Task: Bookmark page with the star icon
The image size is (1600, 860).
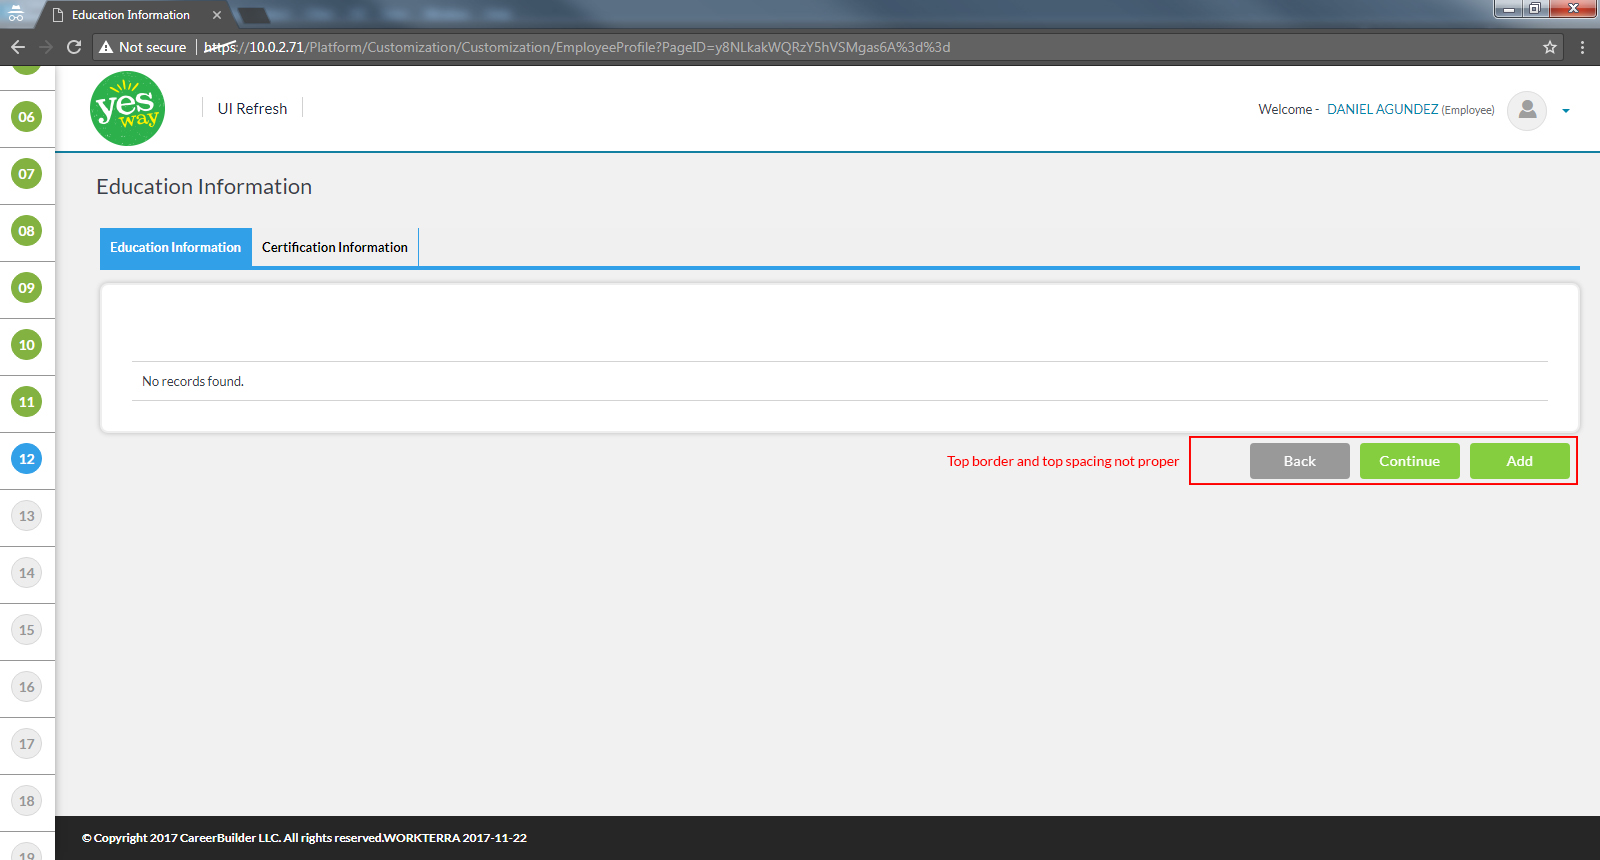Action: pyautogui.click(x=1550, y=47)
